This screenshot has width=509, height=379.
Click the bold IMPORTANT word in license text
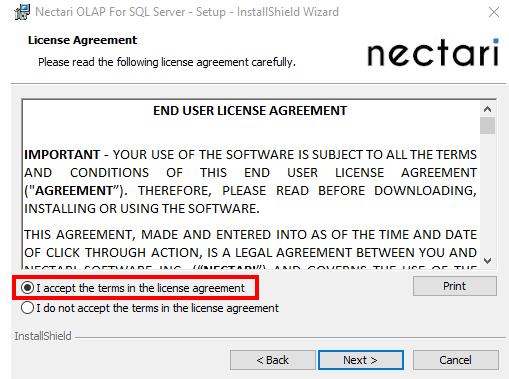[x=62, y=155]
